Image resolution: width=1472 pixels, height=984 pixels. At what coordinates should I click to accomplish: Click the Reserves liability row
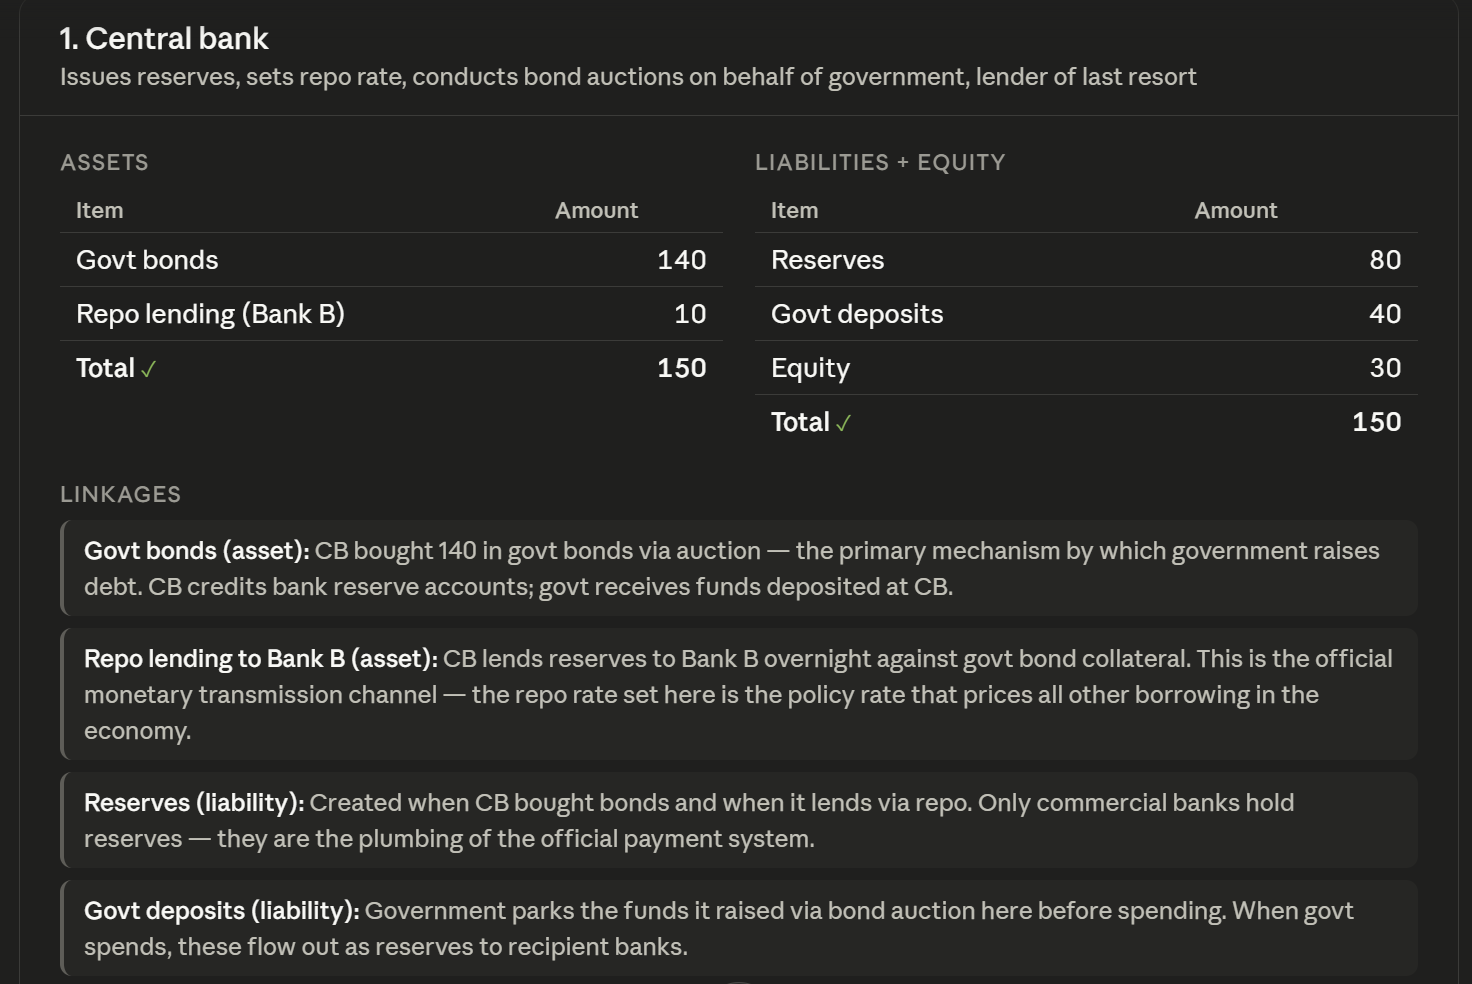click(1086, 260)
